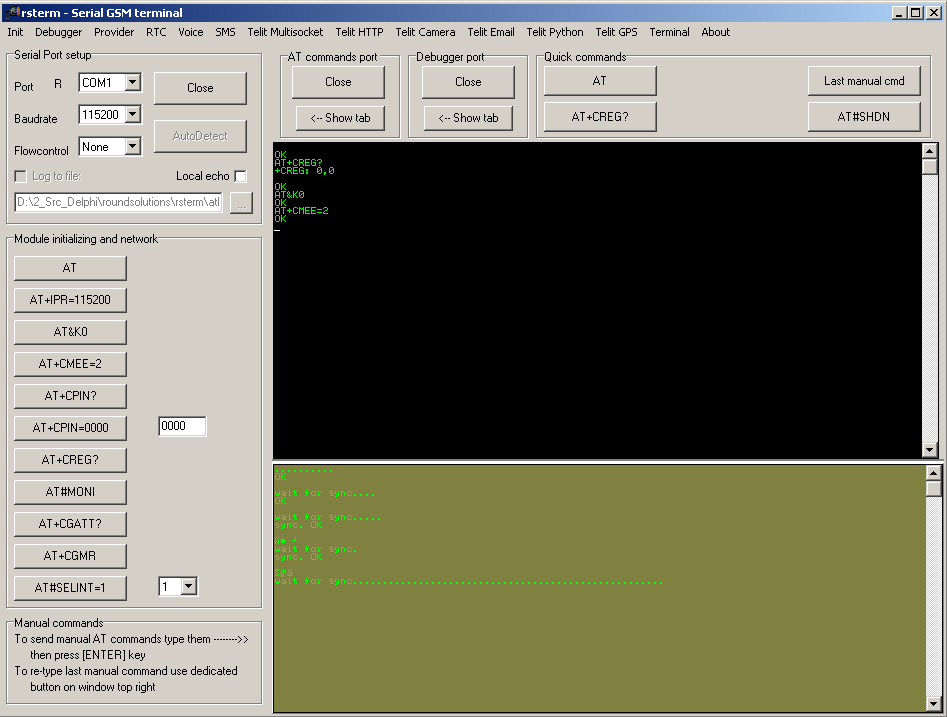Expand the AT#SELINT value dropdown
The image size is (947, 717).
189,586
